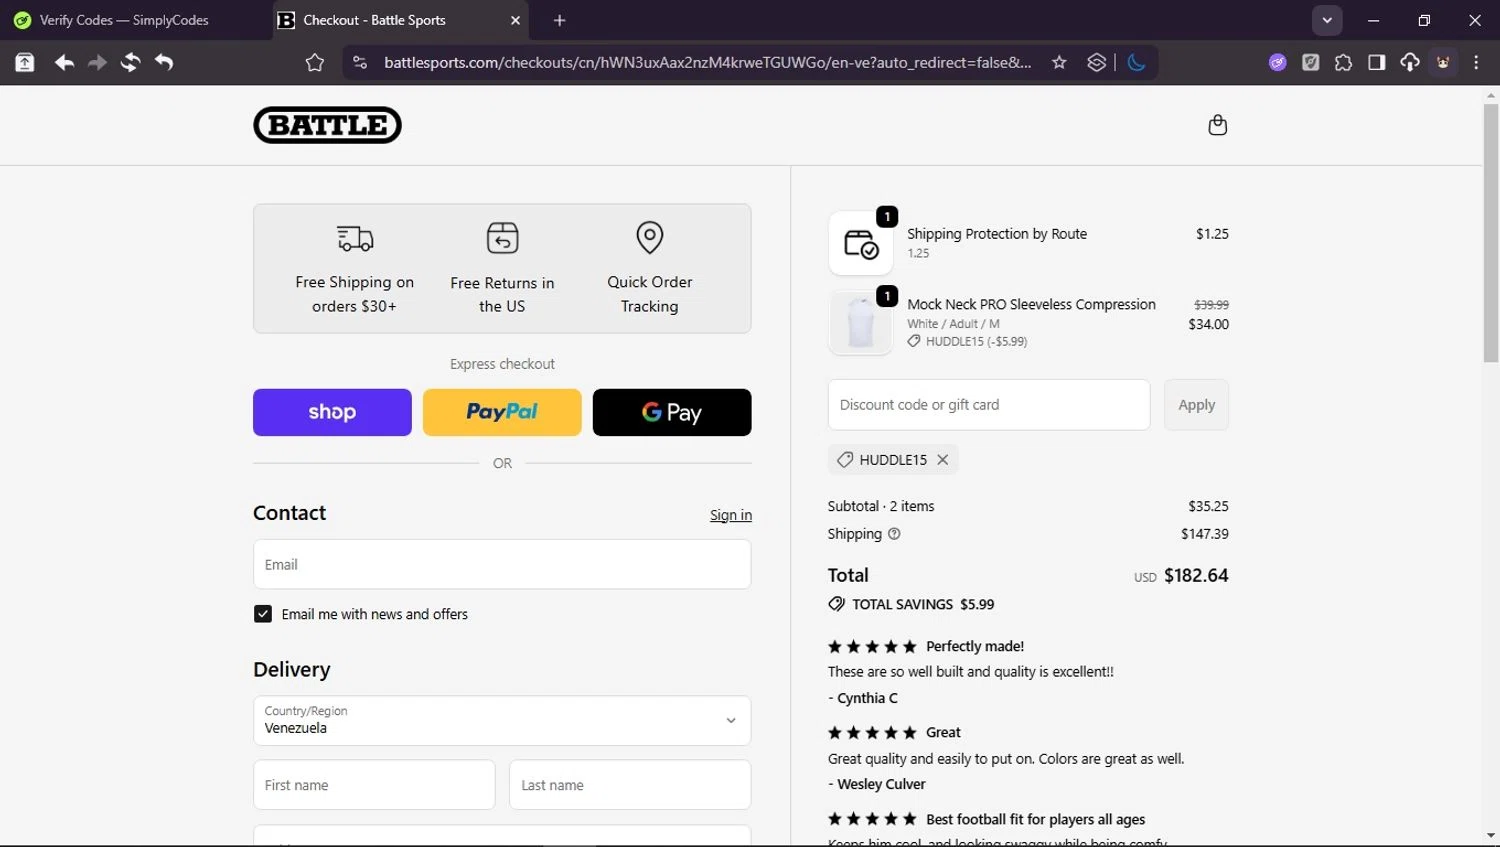Viewport: 1500px width, 847px height.
Task: Click the Shipping $147.39 amount
Action: tap(1205, 534)
